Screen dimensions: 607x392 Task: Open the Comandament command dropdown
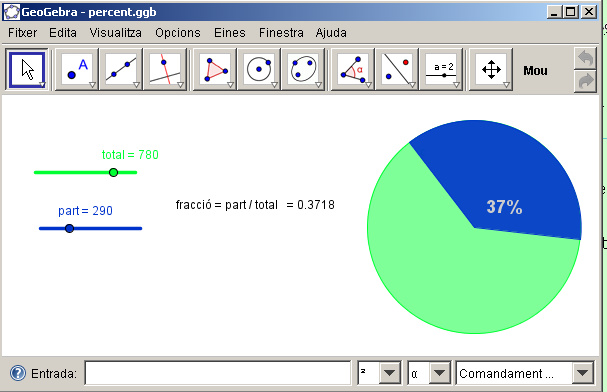point(582,373)
